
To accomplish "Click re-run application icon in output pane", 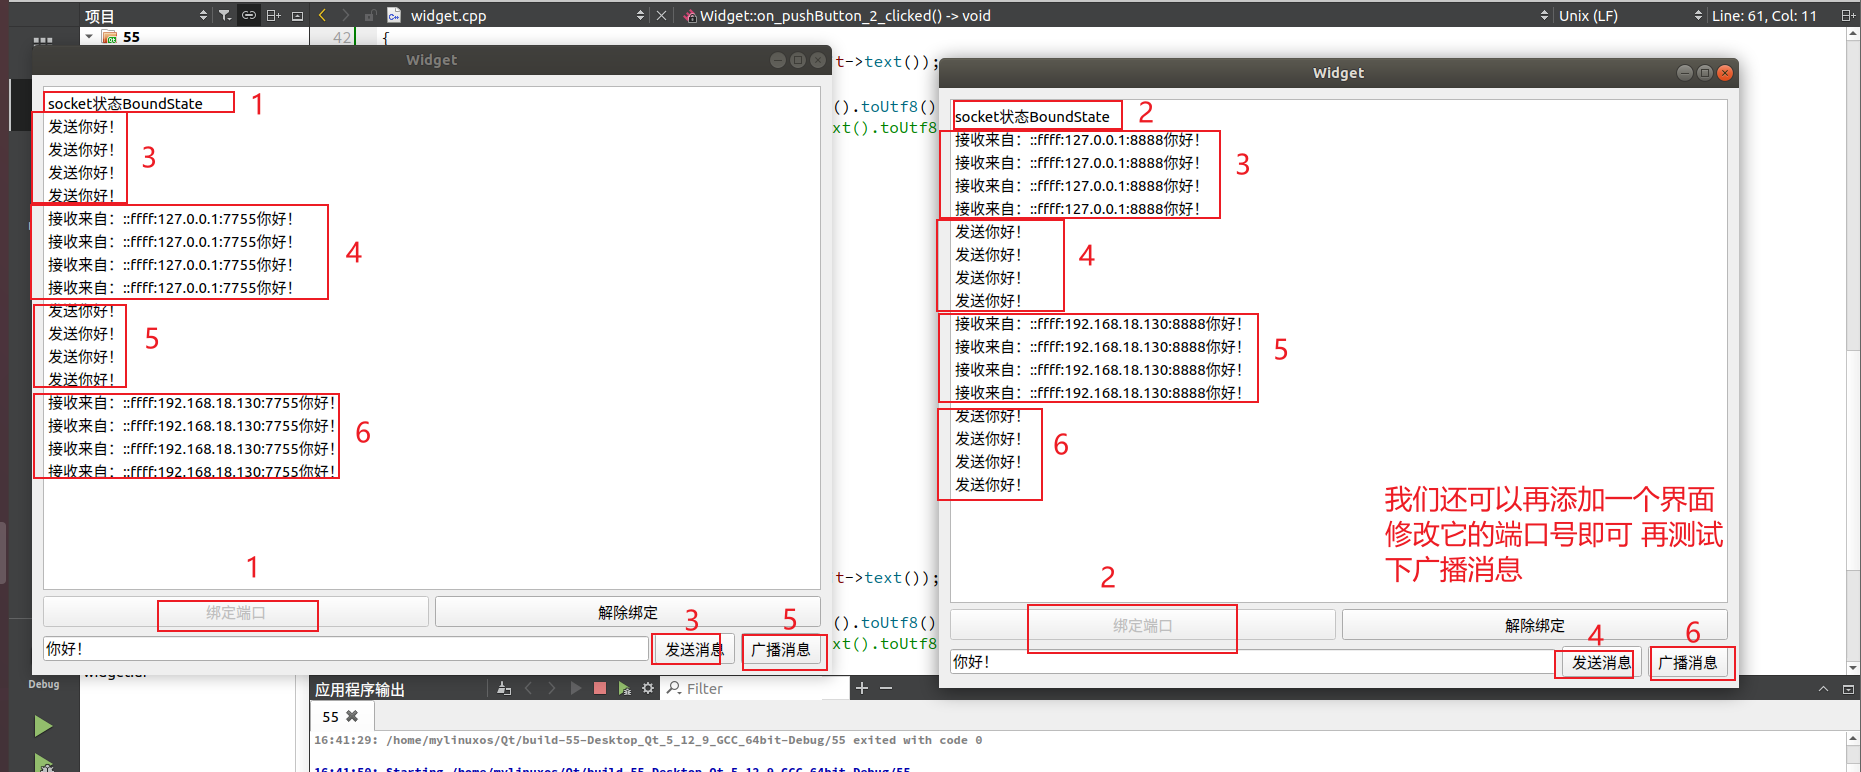I will click(x=576, y=688).
